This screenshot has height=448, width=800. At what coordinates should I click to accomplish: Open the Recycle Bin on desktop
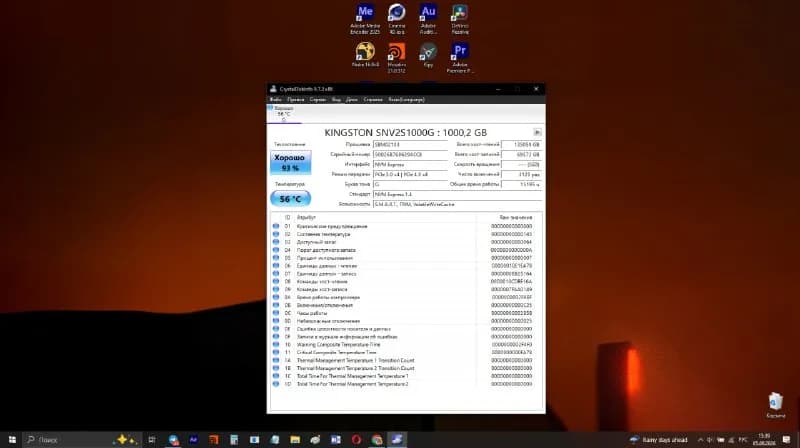coord(775,405)
